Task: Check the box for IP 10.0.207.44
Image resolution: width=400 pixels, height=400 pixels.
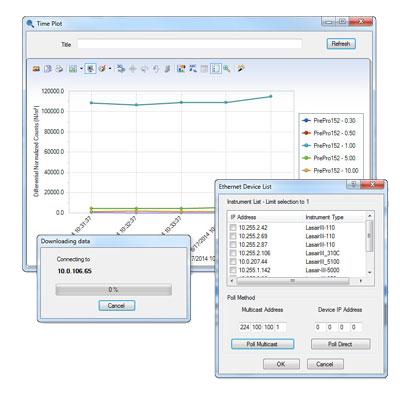Action: coord(233,262)
